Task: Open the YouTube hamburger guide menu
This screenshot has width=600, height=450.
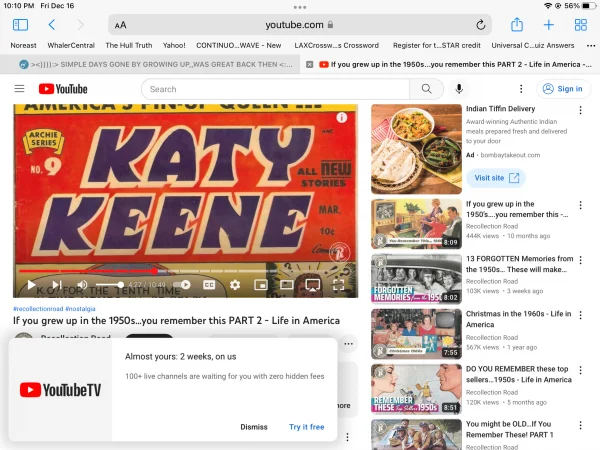Action: [19, 89]
